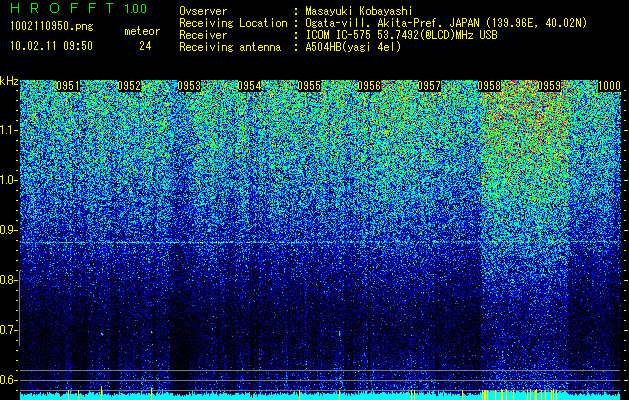Click the 0958 time marker

point(489,86)
